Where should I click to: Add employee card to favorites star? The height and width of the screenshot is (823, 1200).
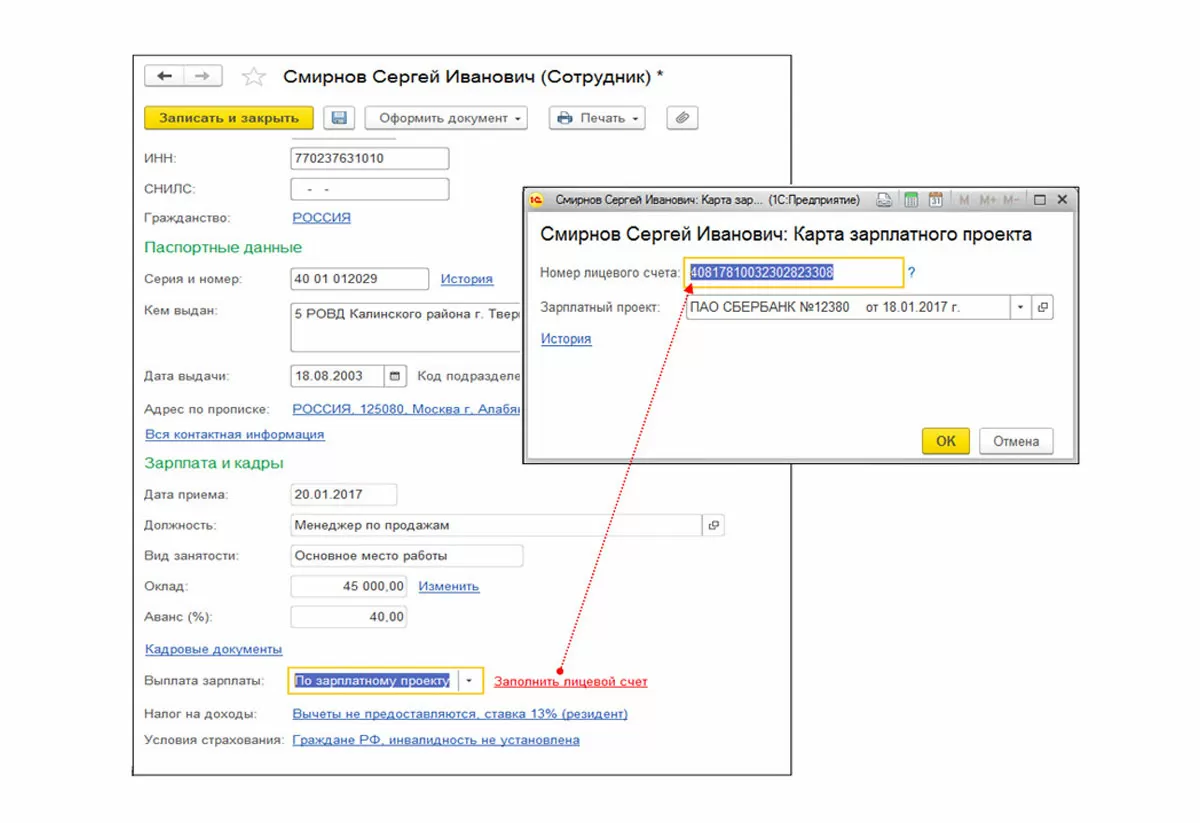[x=254, y=77]
